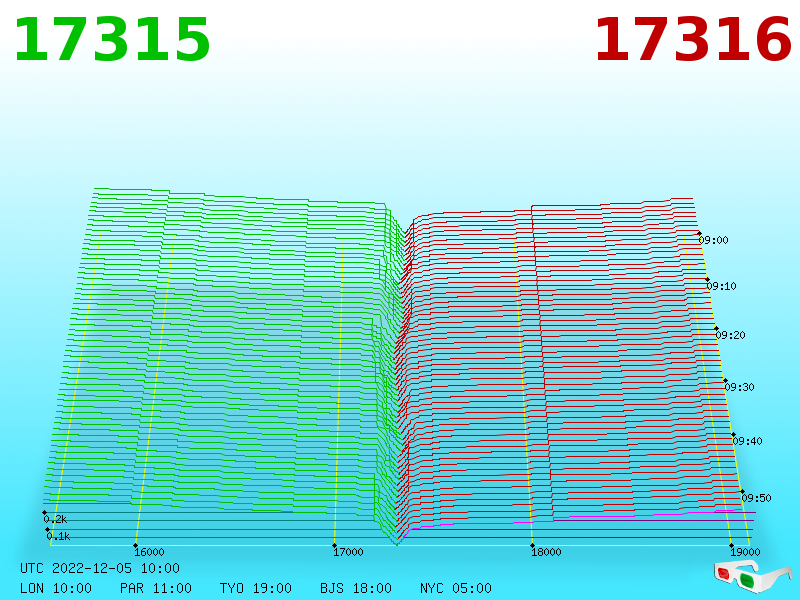The height and width of the screenshot is (600, 800).
Task: Click the UTC 2022-12-05 10:00 timestamp
Action: 100,568
